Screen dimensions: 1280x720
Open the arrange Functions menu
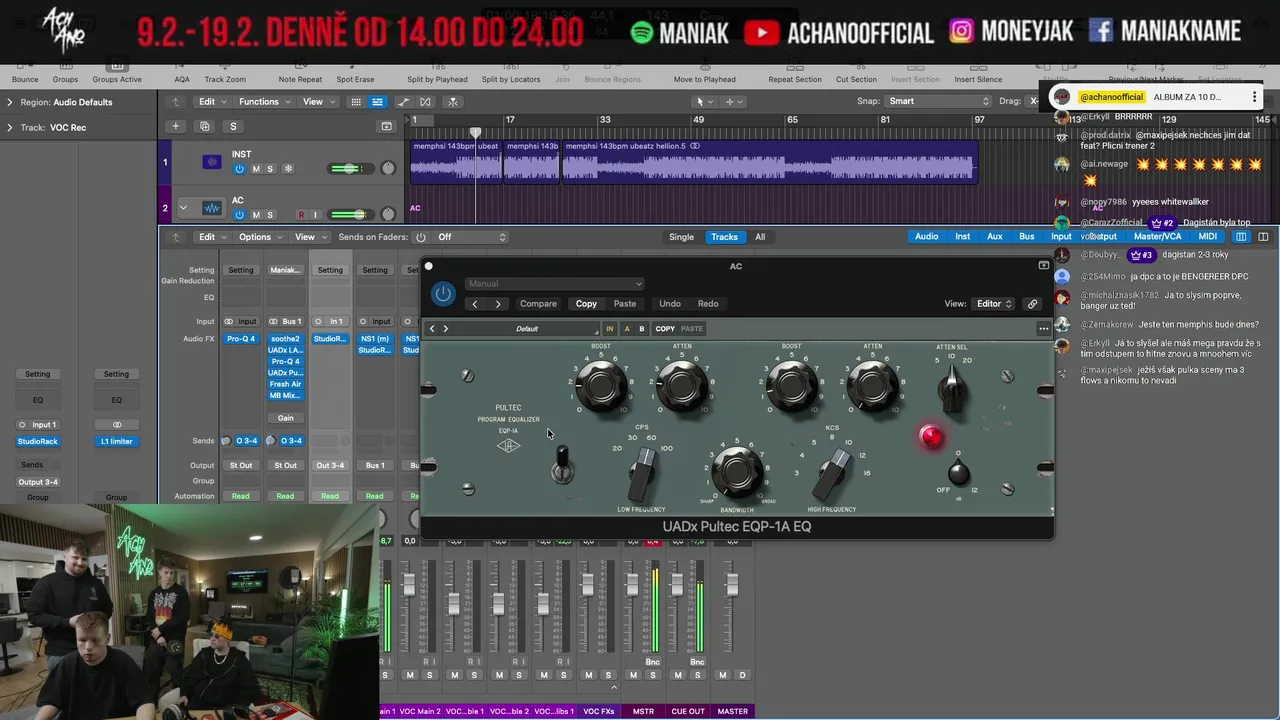click(x=264, y=102)
